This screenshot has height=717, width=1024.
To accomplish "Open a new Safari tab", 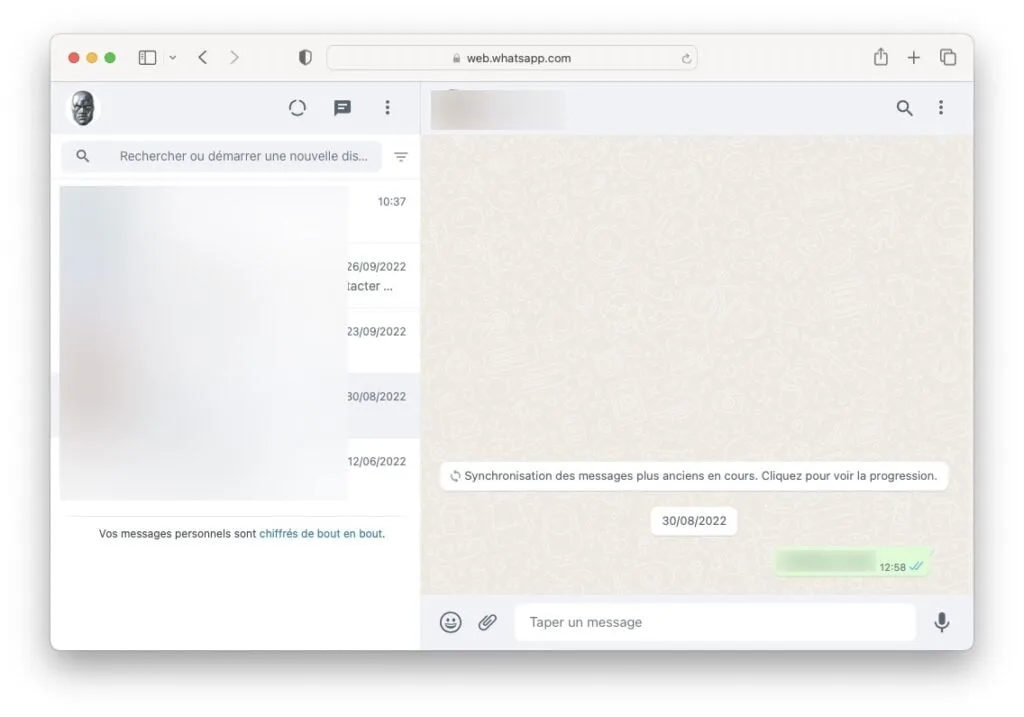I will (913, 57).
